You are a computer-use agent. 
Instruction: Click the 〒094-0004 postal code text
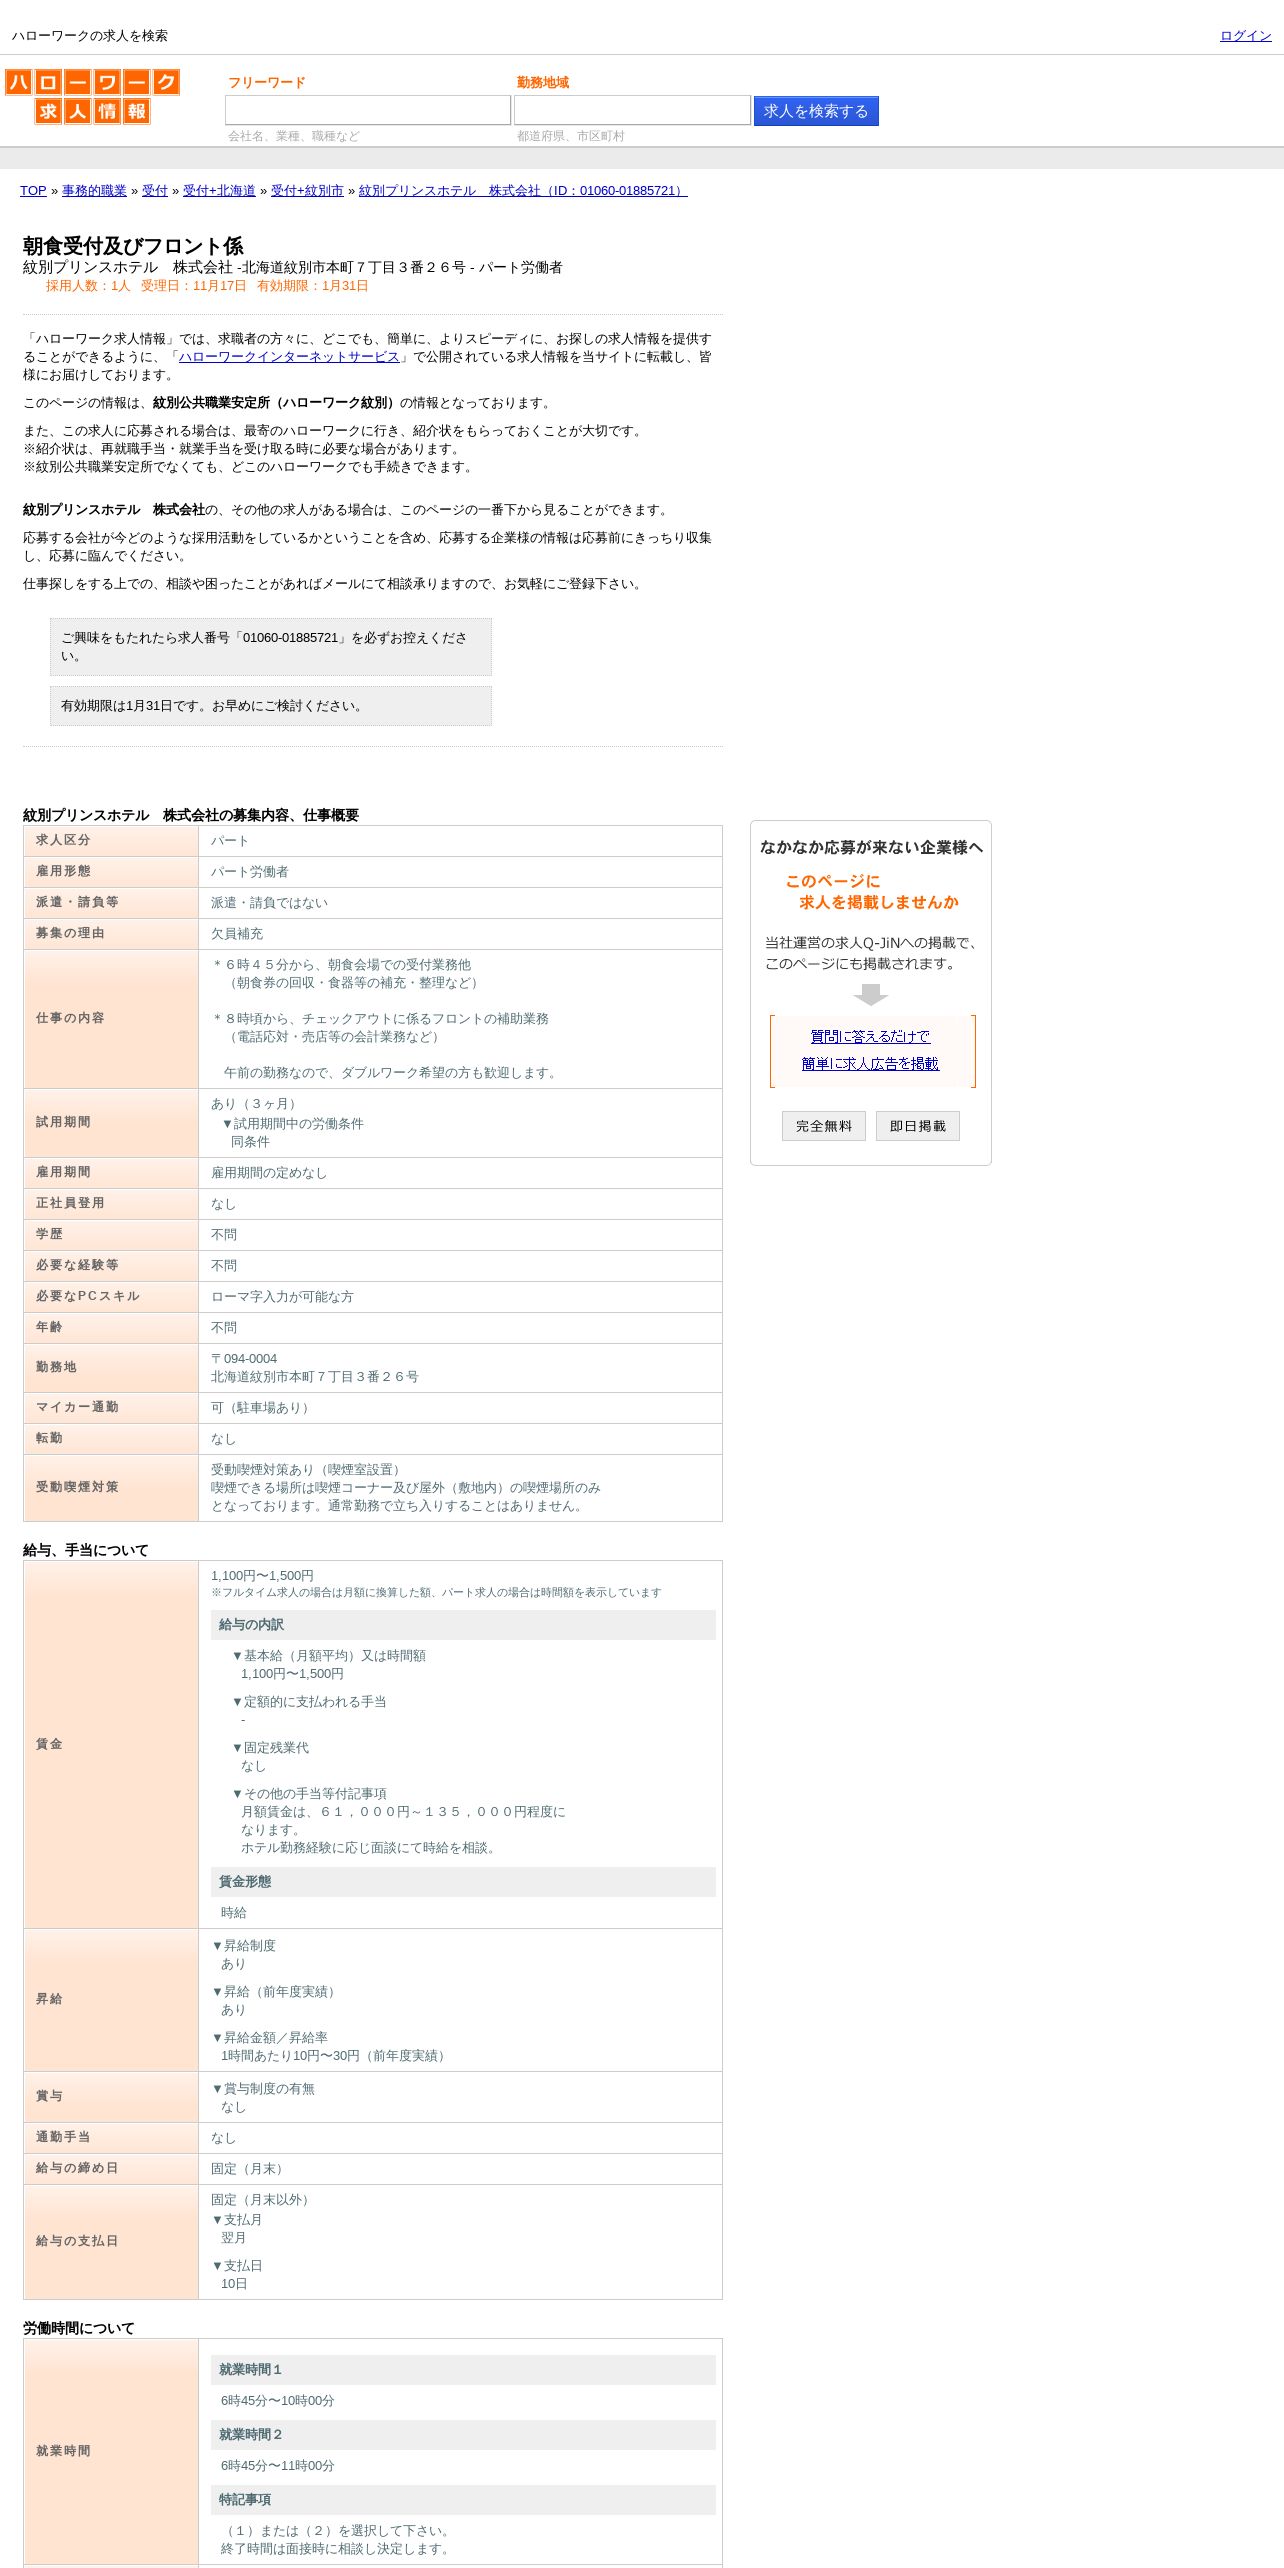[244, 1359]
